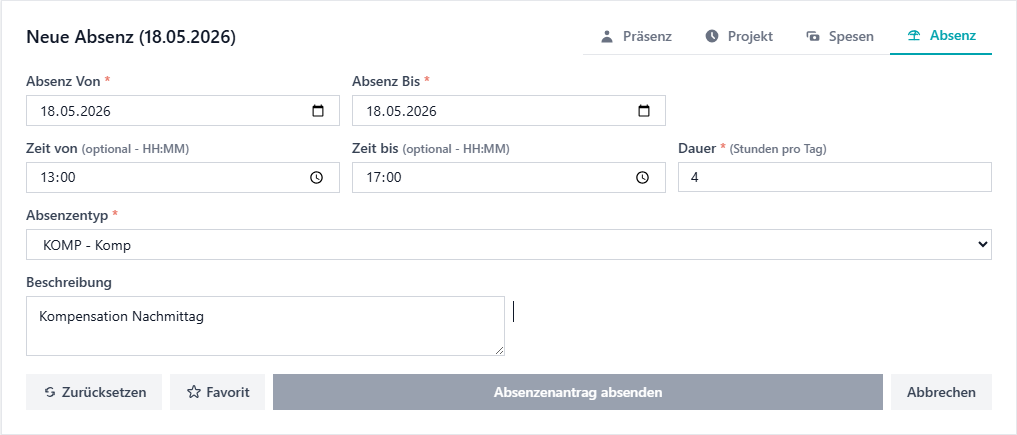
Task: Click the clock icon beside Projekt
Action: 712,36
